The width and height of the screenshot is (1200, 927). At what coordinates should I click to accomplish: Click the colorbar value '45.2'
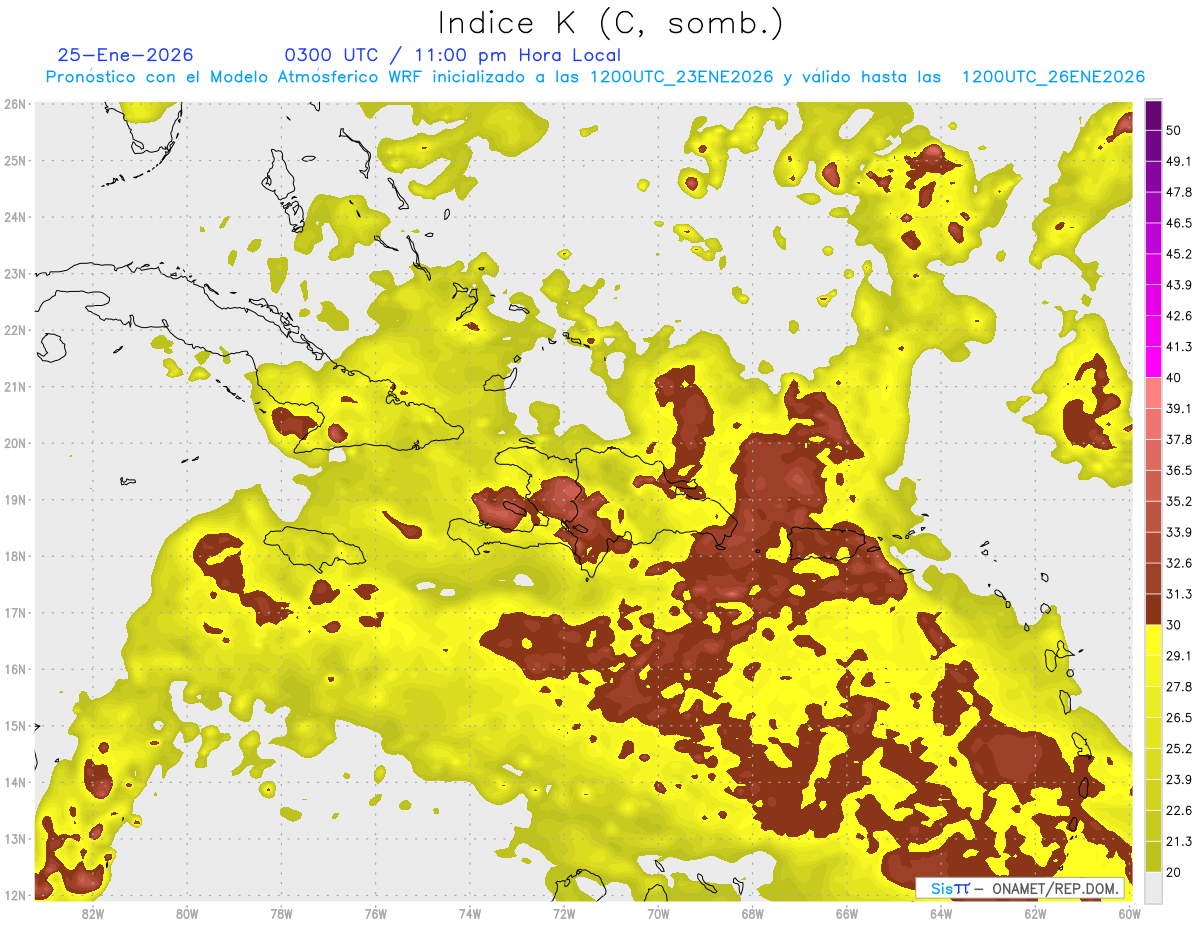1178,254
